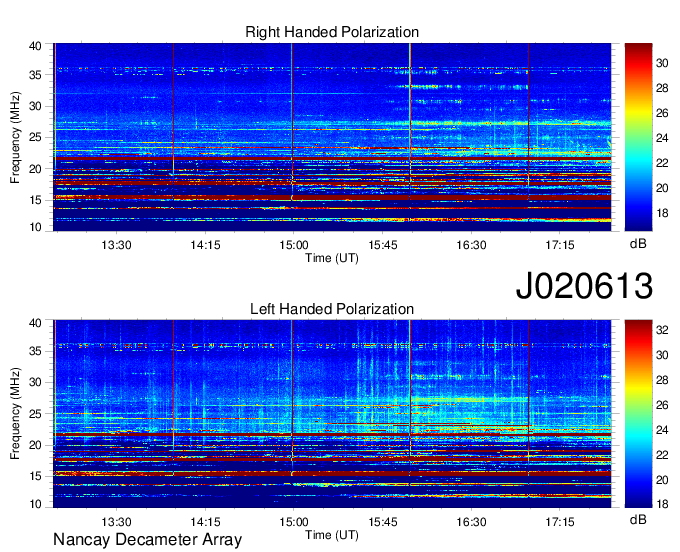The height and width of the screenshot is (552, 680).
Task: Click the "15" frequency tick of top plot
Action: coord(36,200)
